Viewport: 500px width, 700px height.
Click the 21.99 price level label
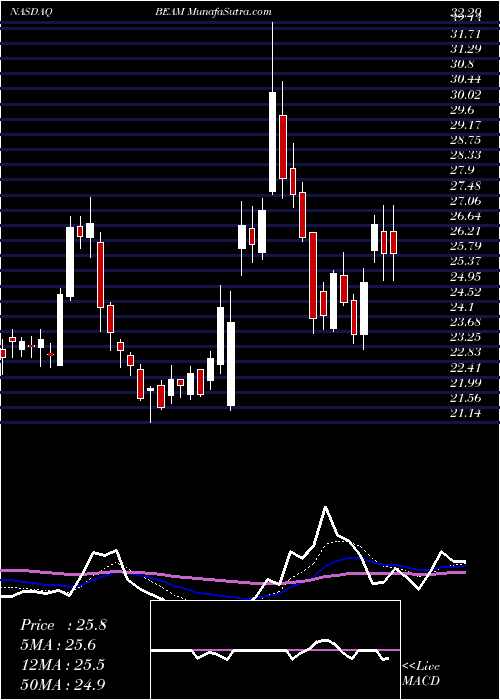tap(466, 383)
